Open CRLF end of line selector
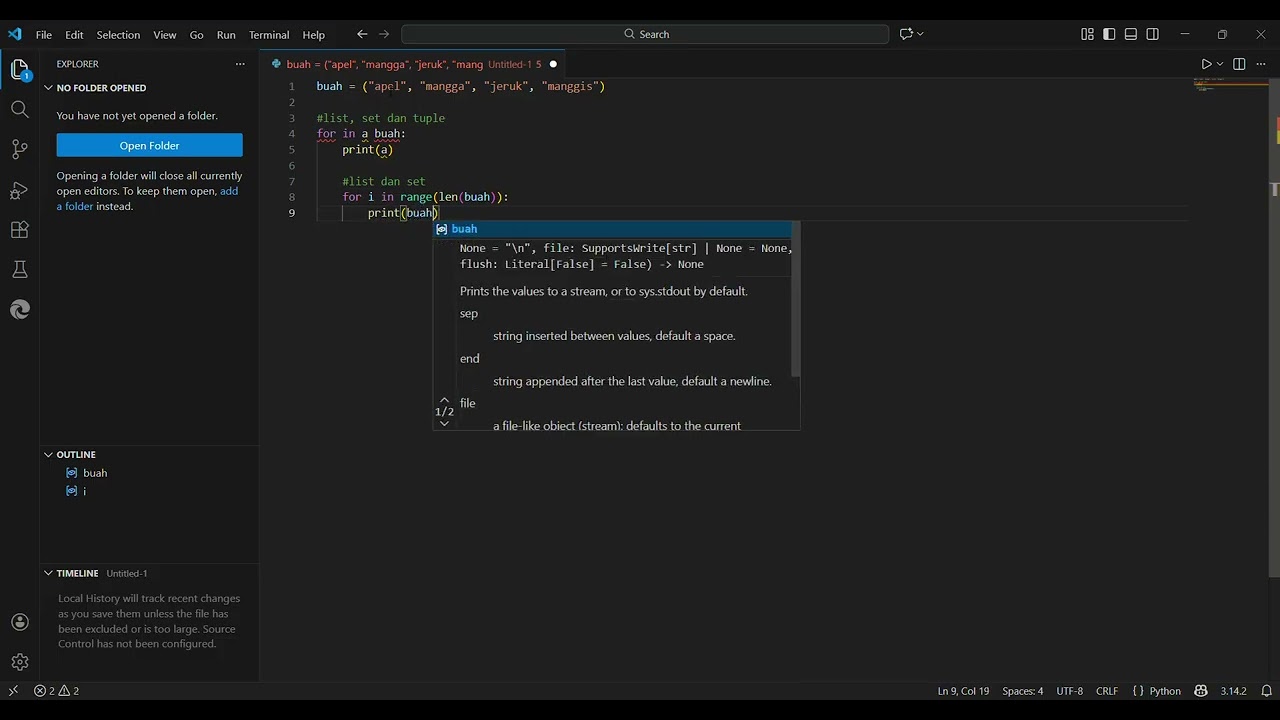The width and height of the screenshot is (1280, 720). coord(1107,691)
